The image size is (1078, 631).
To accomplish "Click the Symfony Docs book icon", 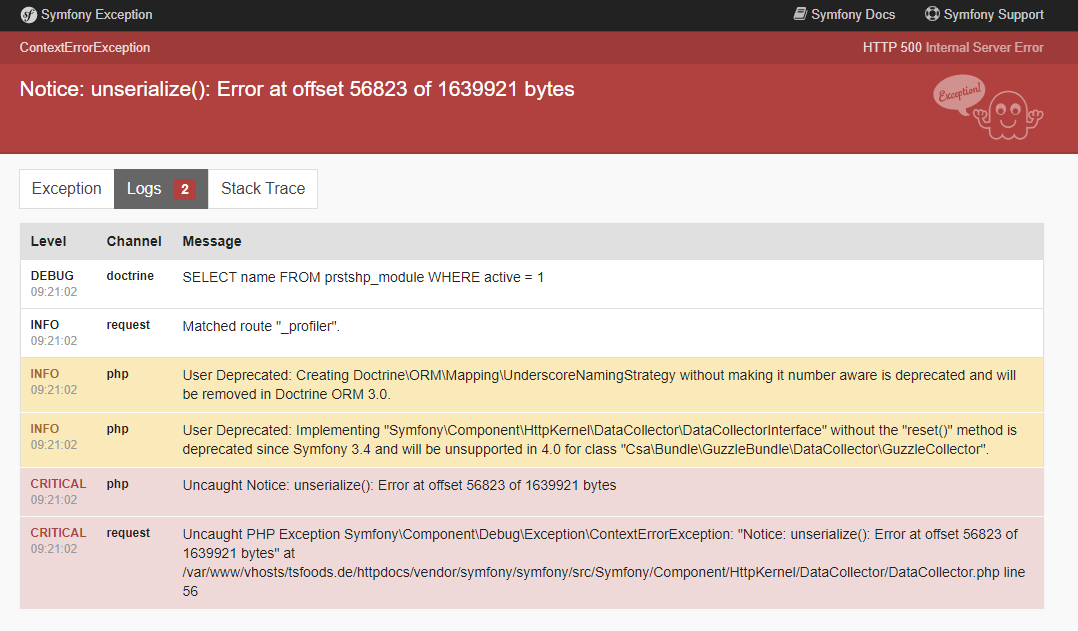I will 800,15.
